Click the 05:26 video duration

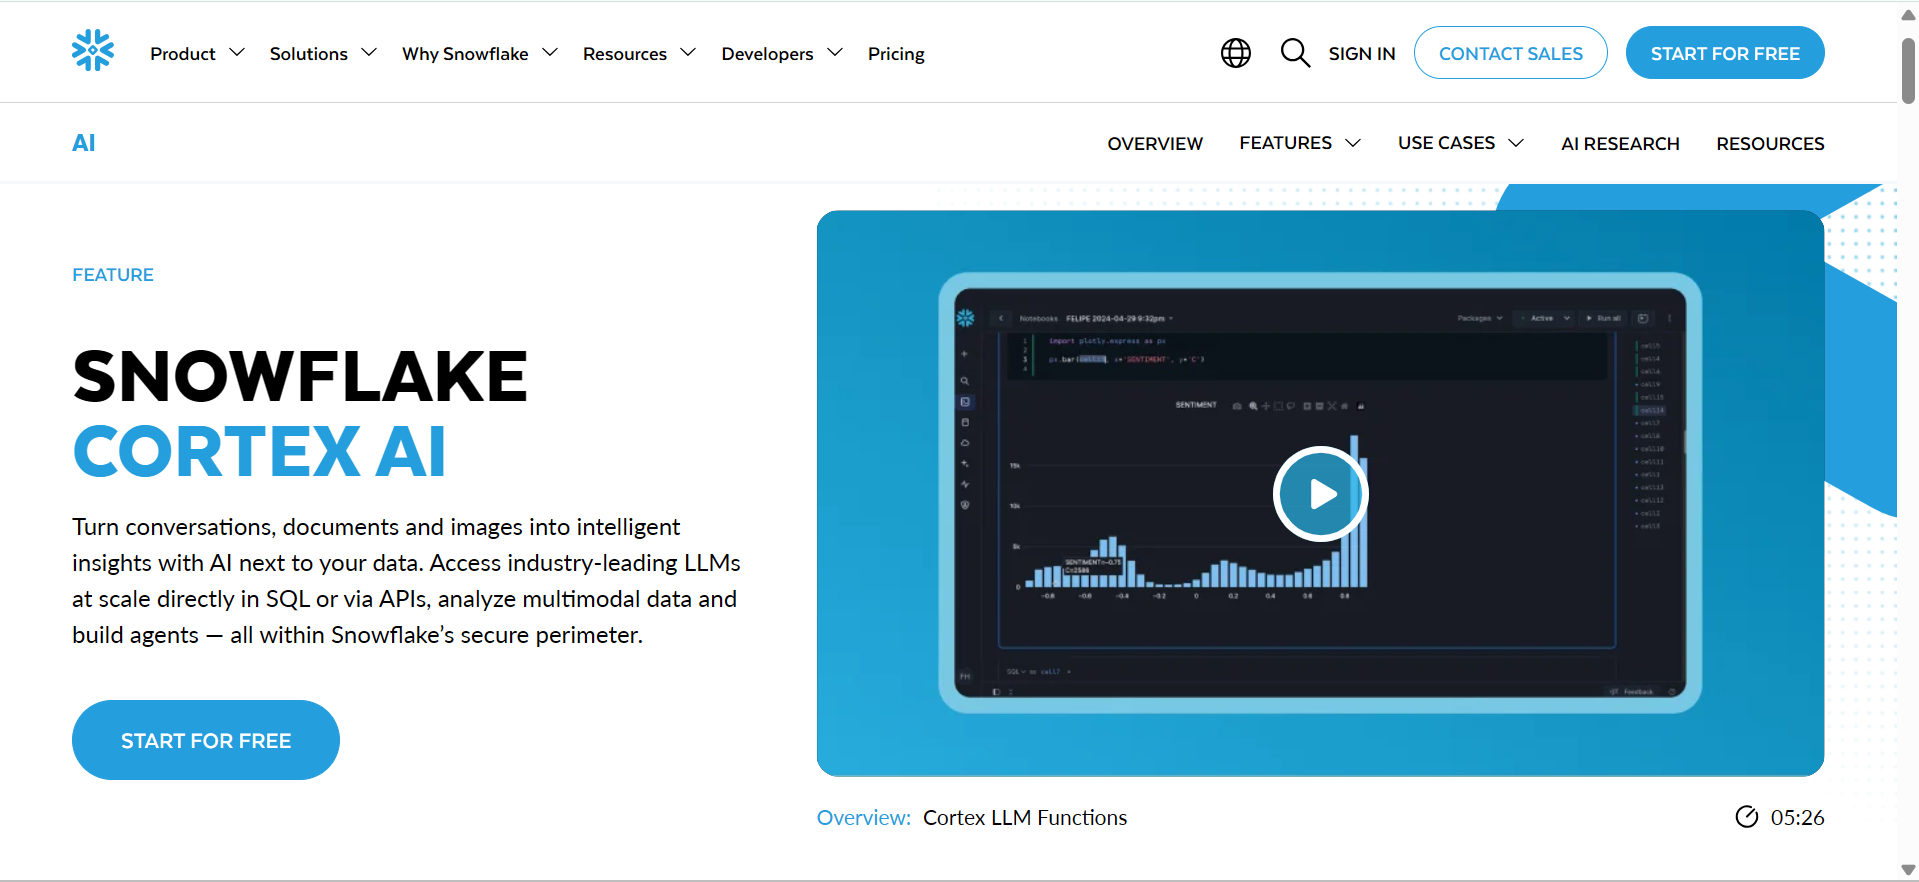pos(1797,817)
